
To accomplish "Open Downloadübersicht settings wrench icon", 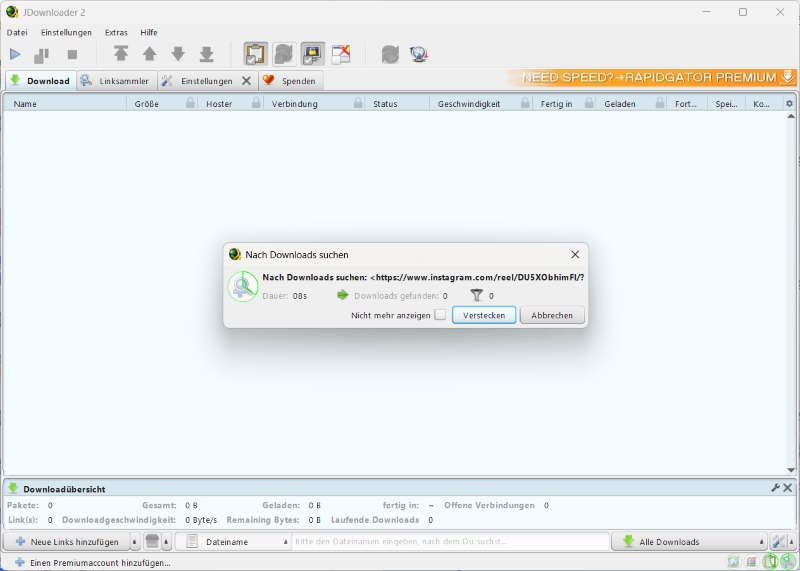I will [776, 488].
